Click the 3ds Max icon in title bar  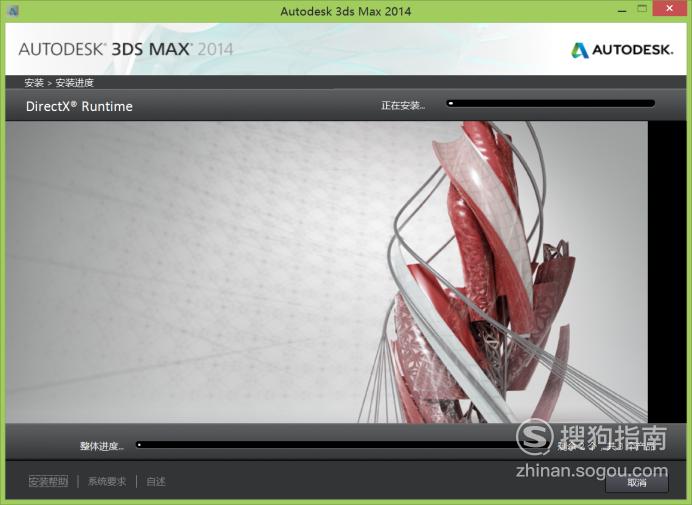[13, 11]
